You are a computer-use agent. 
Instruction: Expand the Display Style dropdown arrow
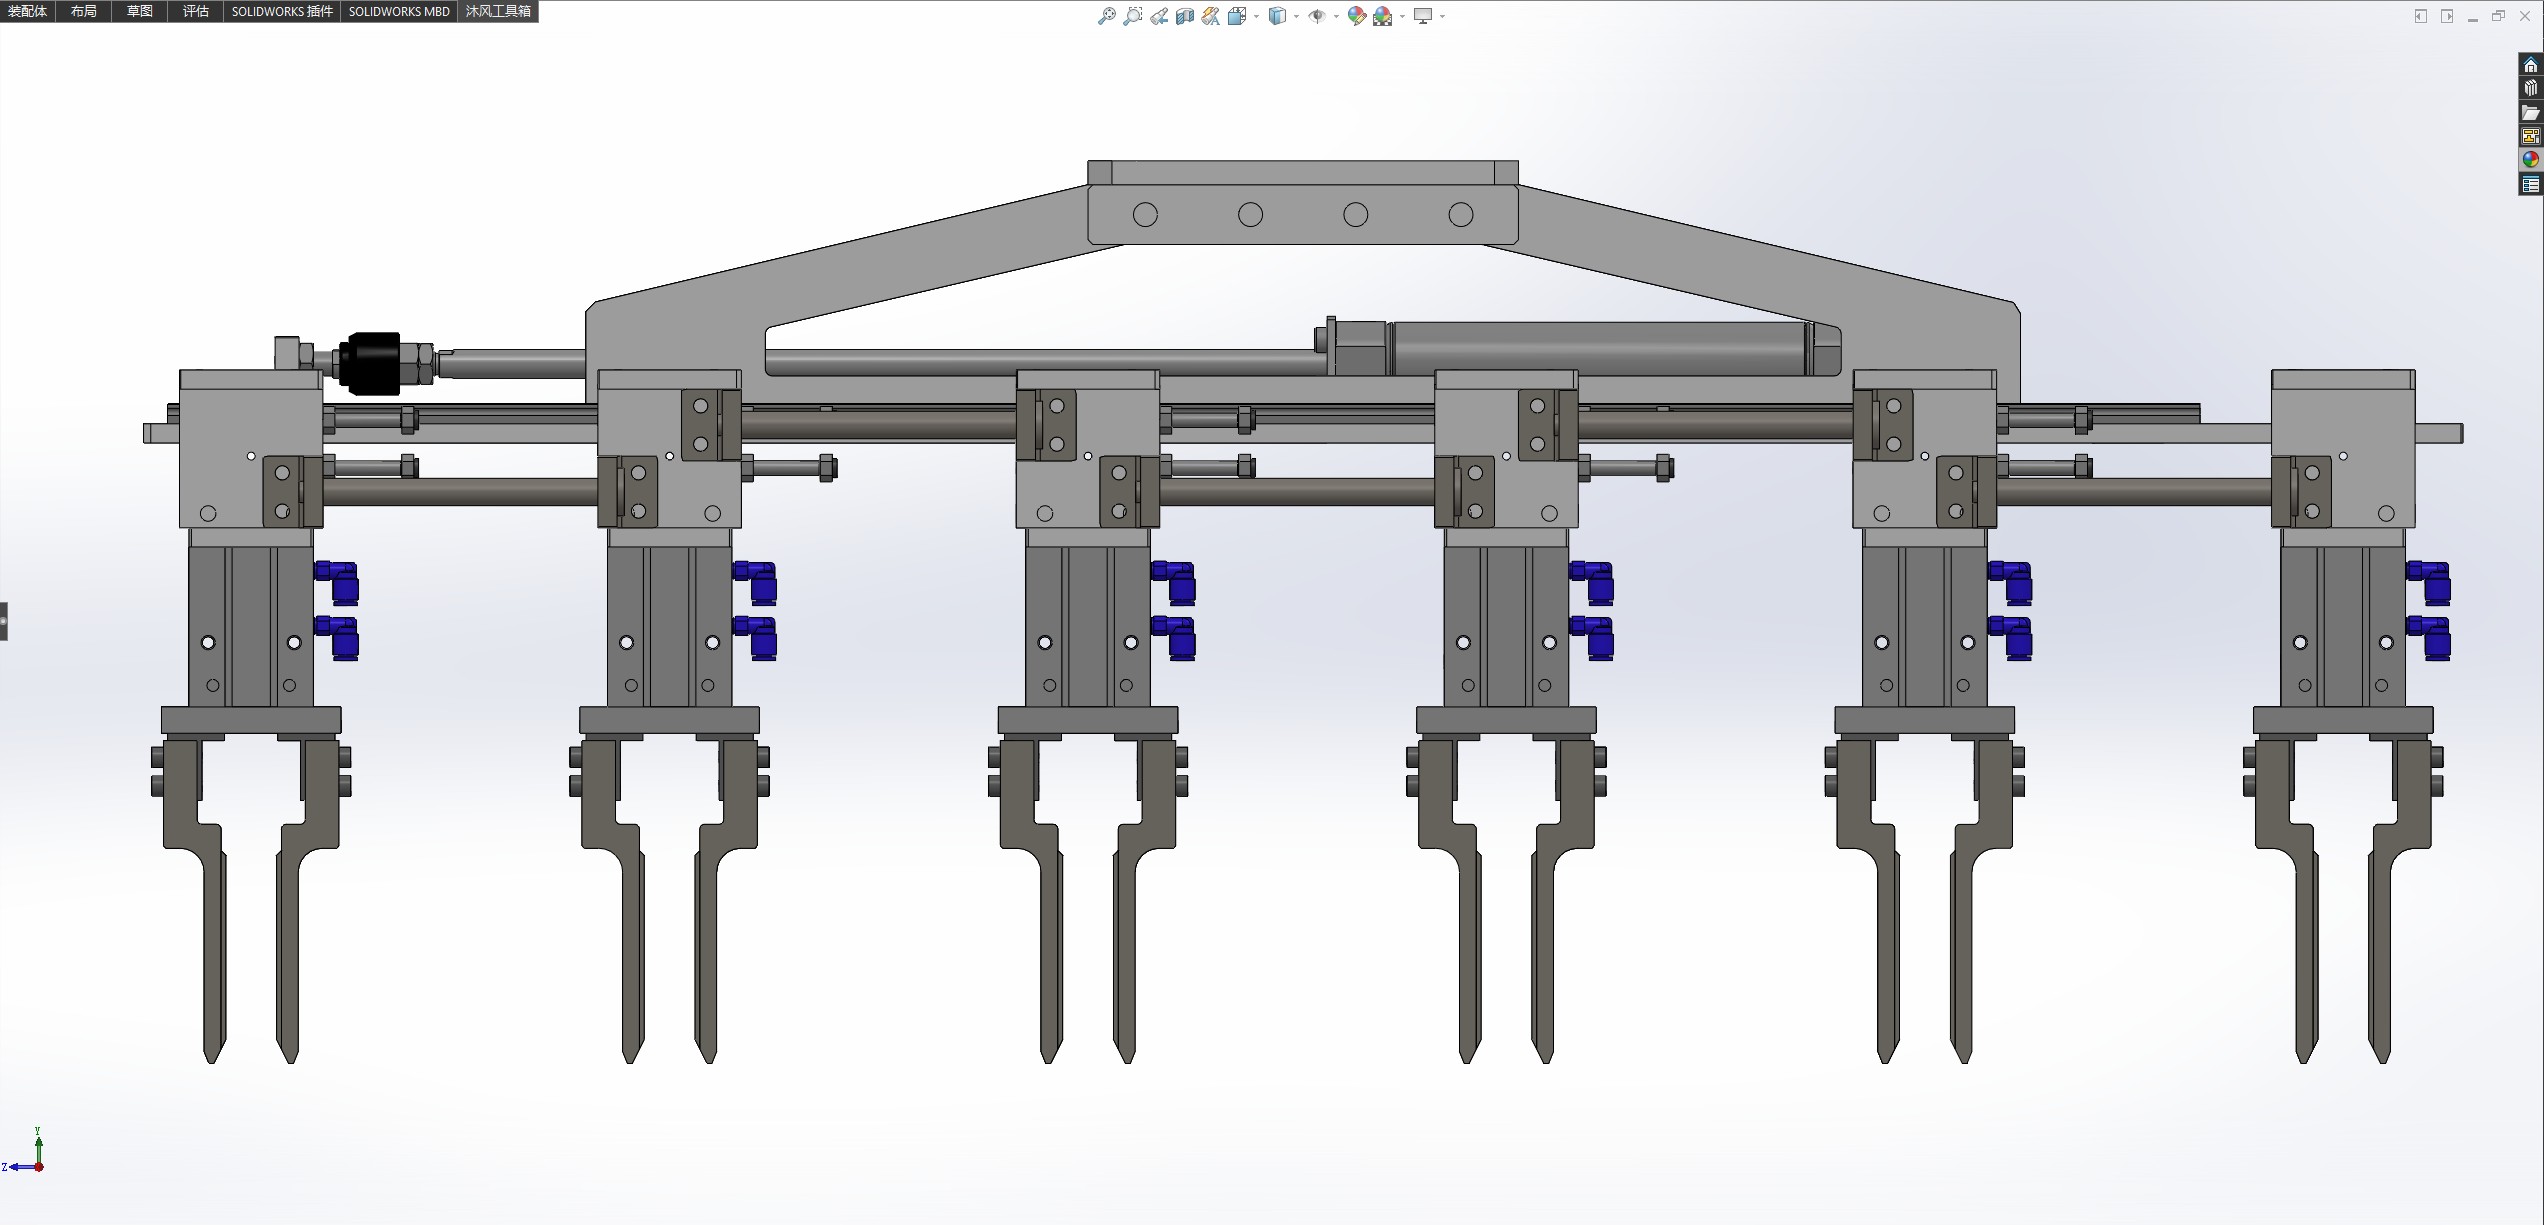coord(1296,17)
